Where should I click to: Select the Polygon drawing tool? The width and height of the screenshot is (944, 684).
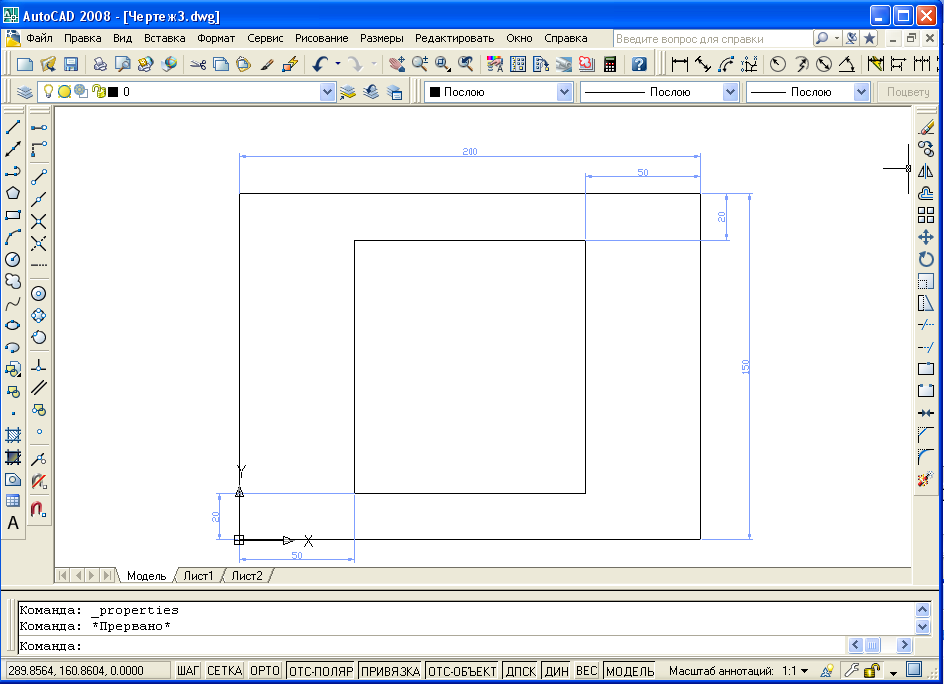coord(13,193)
